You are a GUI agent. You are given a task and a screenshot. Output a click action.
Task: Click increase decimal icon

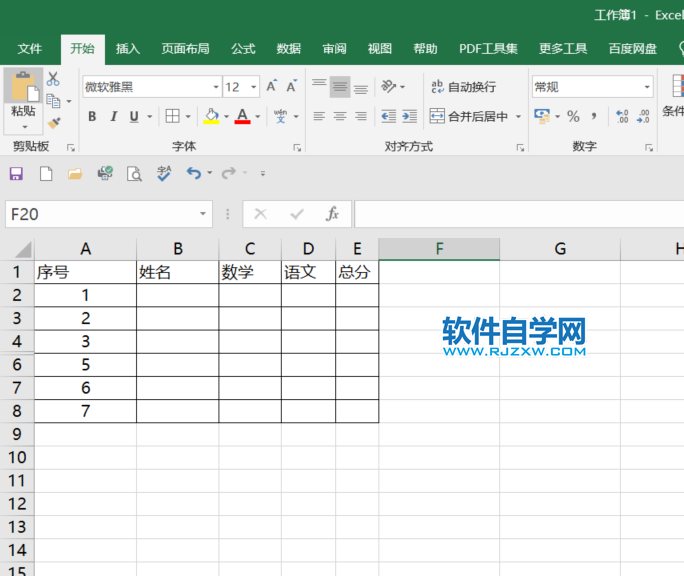(x=622, y=117)
